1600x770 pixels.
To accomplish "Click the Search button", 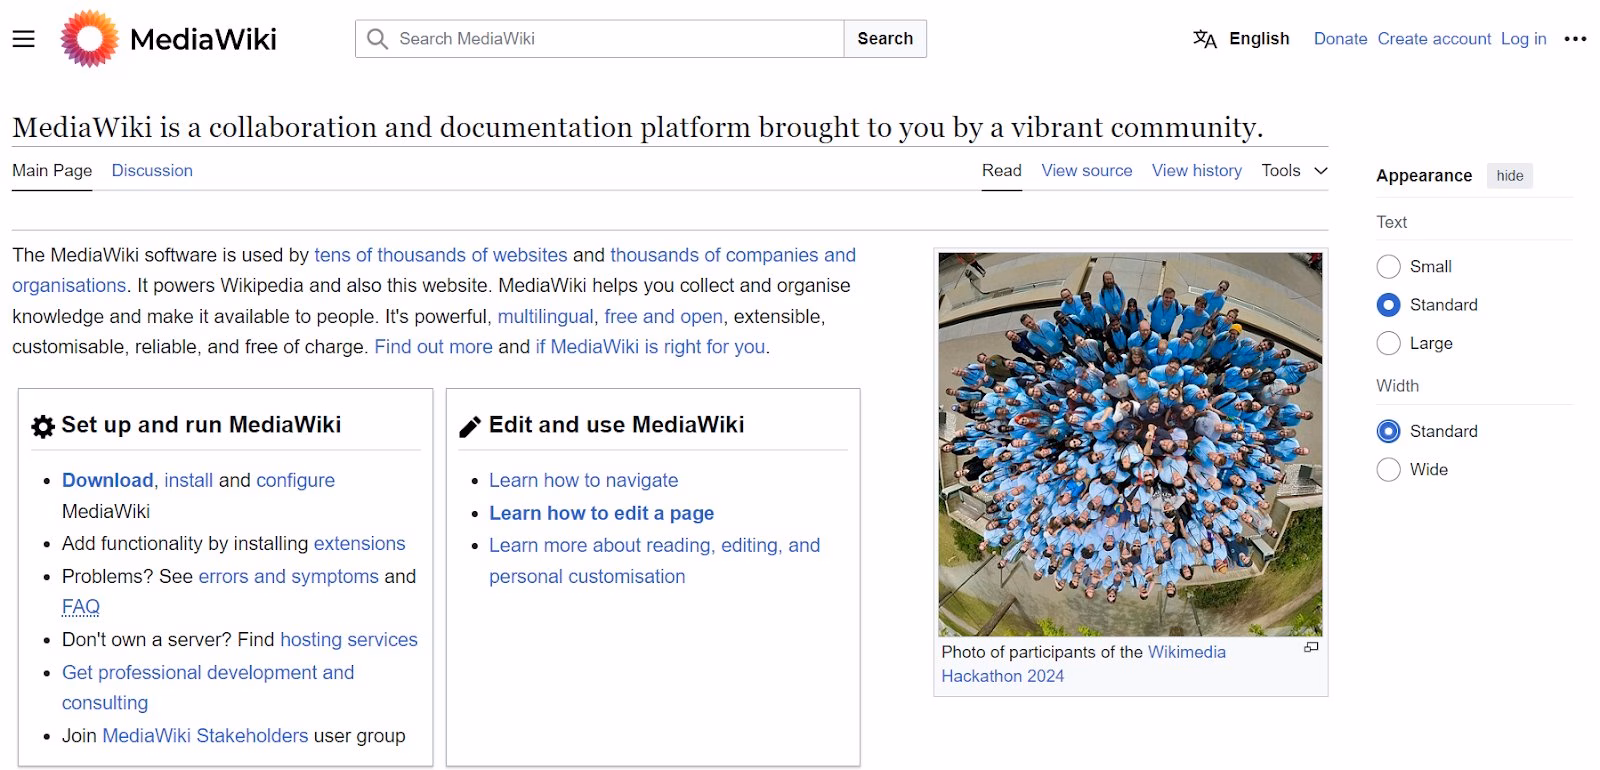I will click(x=885, y=39).
